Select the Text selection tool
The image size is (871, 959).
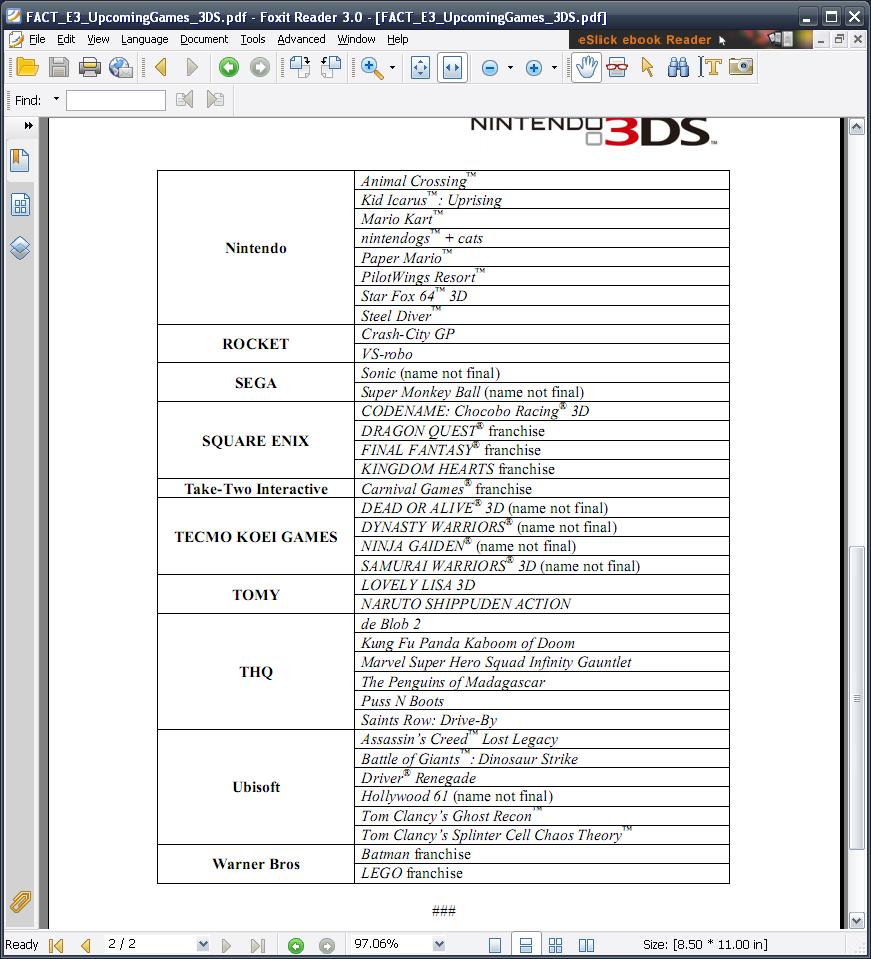(710, 67)
